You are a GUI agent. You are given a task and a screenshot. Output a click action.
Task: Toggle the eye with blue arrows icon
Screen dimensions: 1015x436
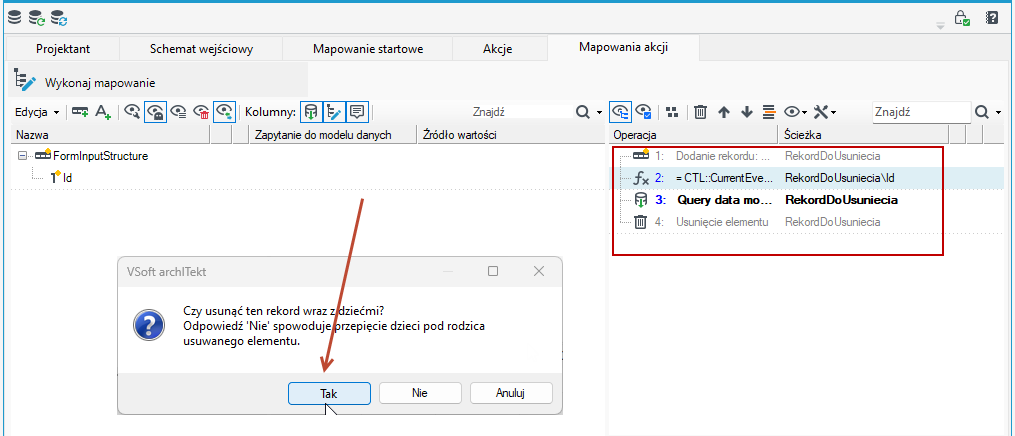225,112
